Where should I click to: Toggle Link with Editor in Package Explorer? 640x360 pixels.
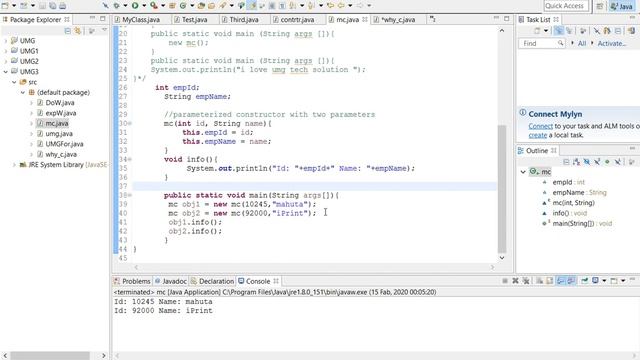78,31
